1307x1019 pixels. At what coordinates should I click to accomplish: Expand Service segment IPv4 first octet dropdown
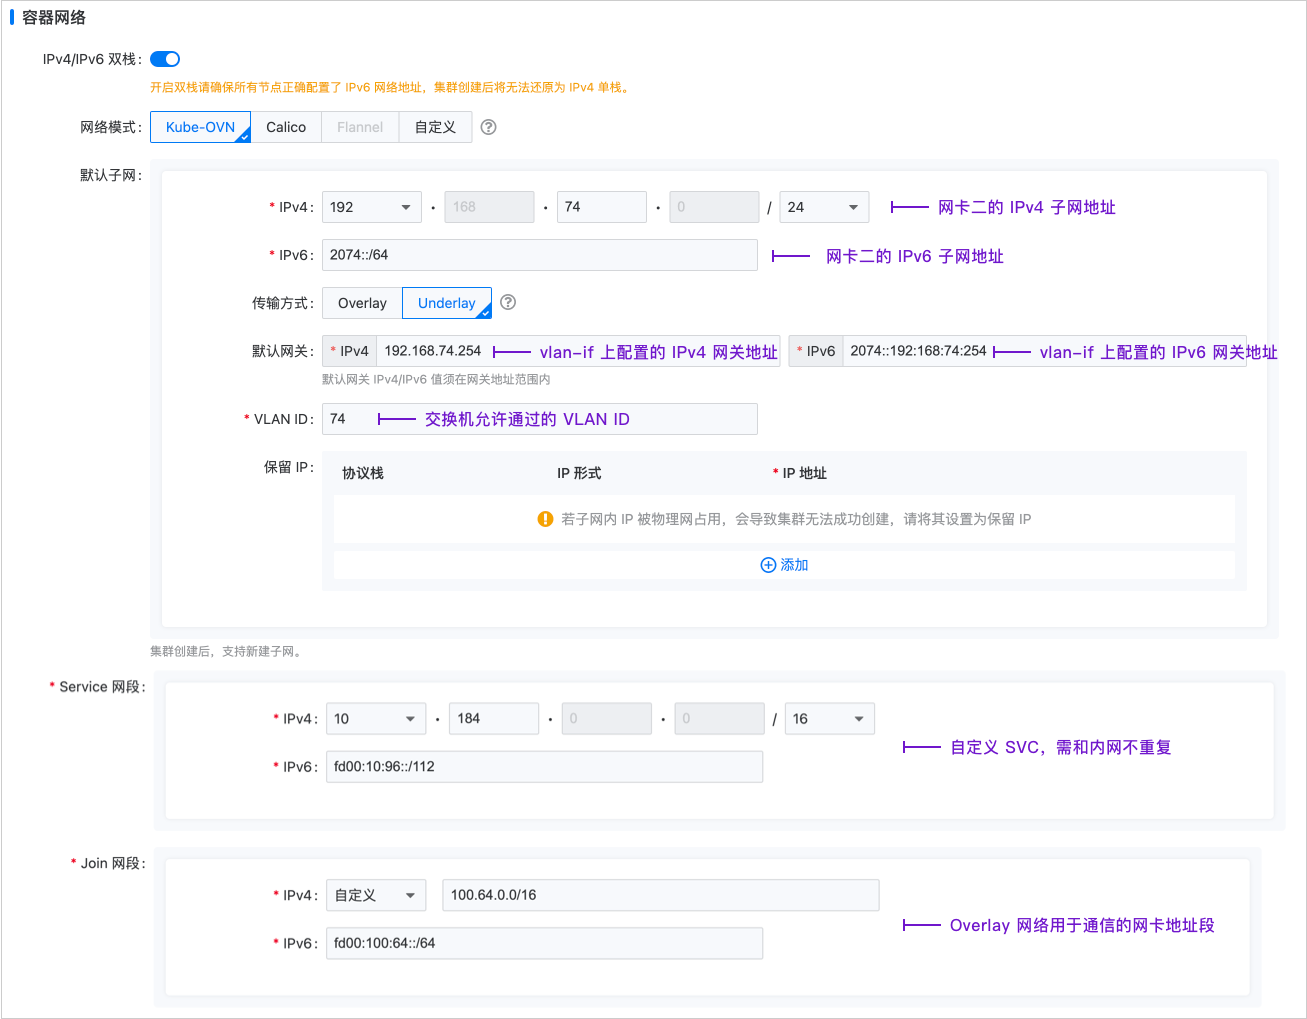[x=375, y=719]
